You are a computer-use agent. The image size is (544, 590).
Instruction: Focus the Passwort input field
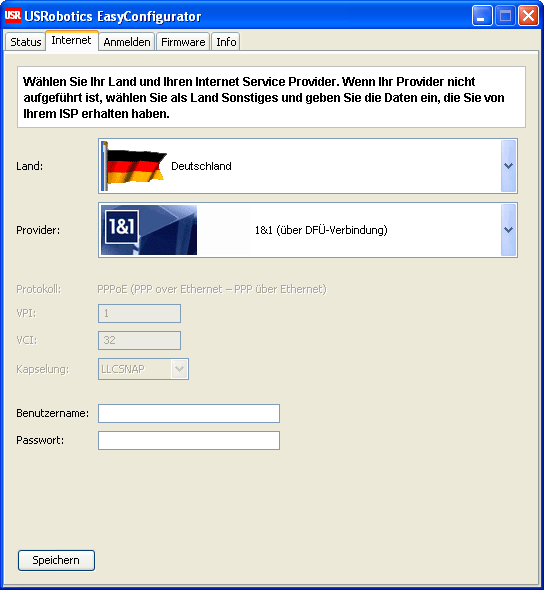coord(189,441)
